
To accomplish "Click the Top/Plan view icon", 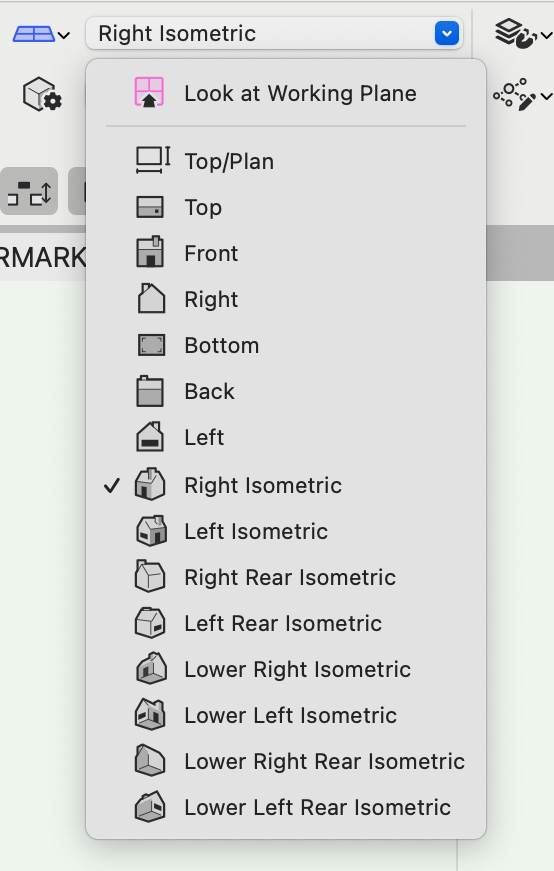I will [153, 161].
